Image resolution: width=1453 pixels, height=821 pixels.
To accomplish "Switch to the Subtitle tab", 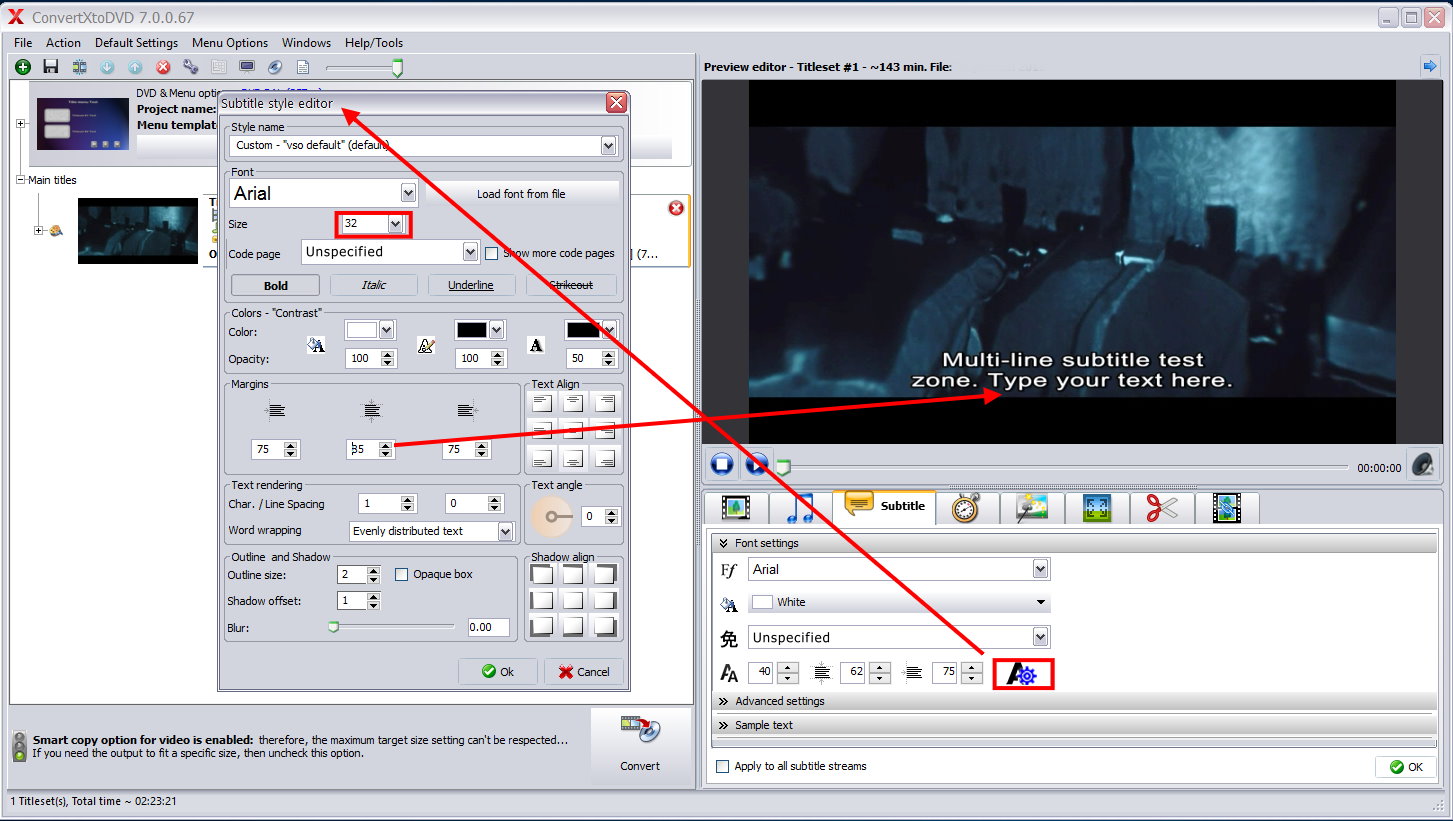I will click(883, 506).
